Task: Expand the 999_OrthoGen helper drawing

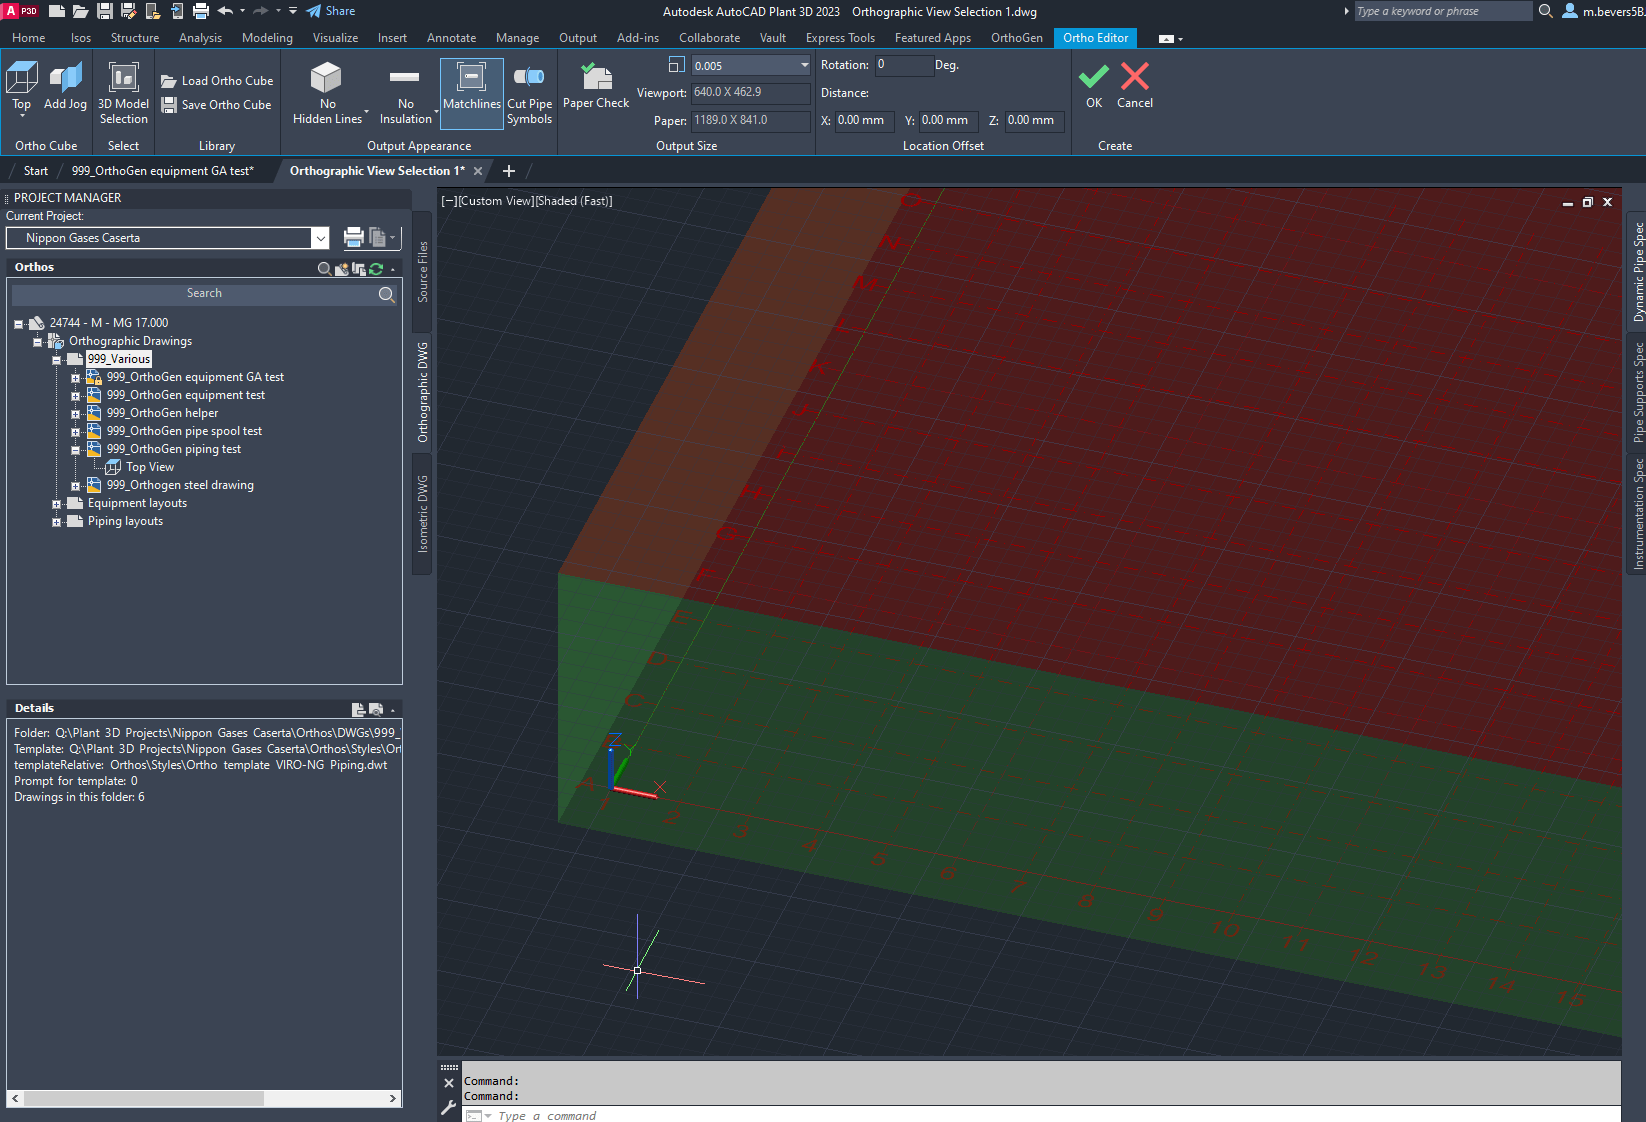Action: (x=75, y=414)
